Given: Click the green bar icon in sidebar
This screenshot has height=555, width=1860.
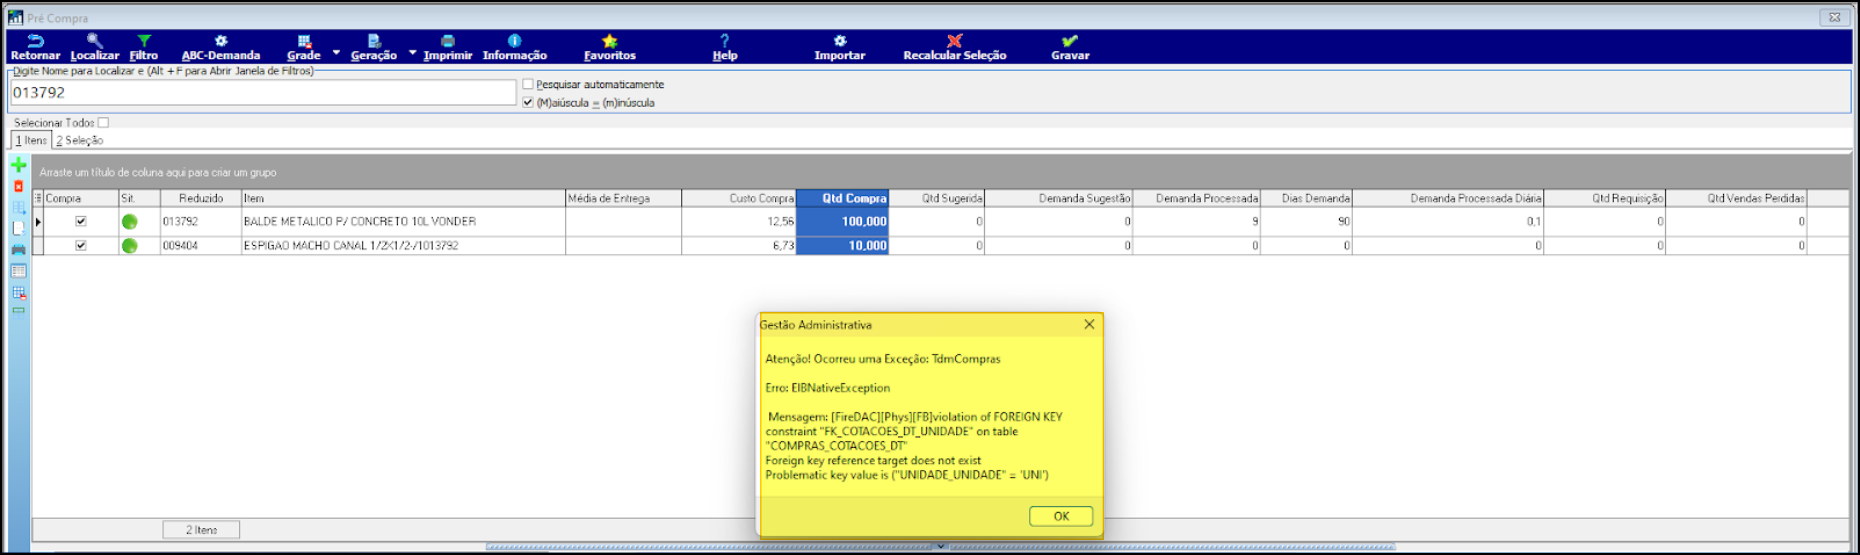Looking at the screenshot, I should (x=18, y=311).
